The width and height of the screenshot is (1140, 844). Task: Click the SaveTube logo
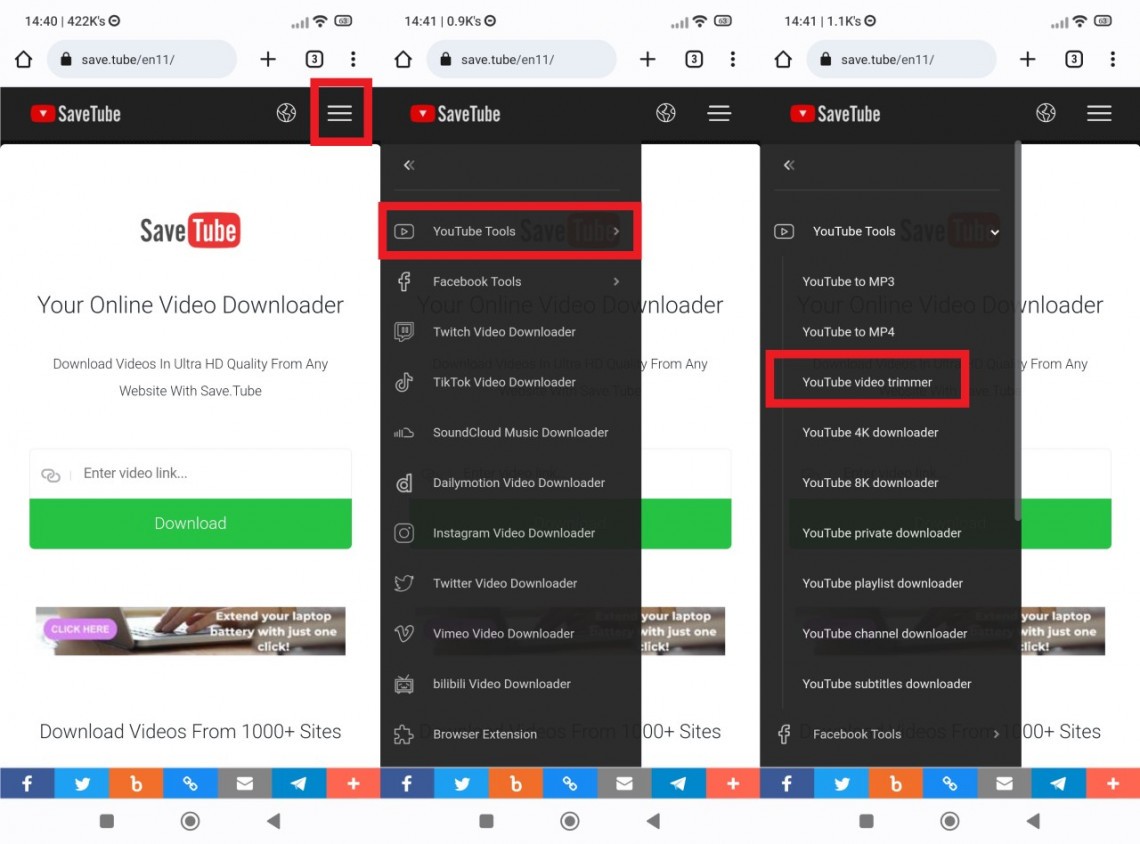[x=75, y=113]
